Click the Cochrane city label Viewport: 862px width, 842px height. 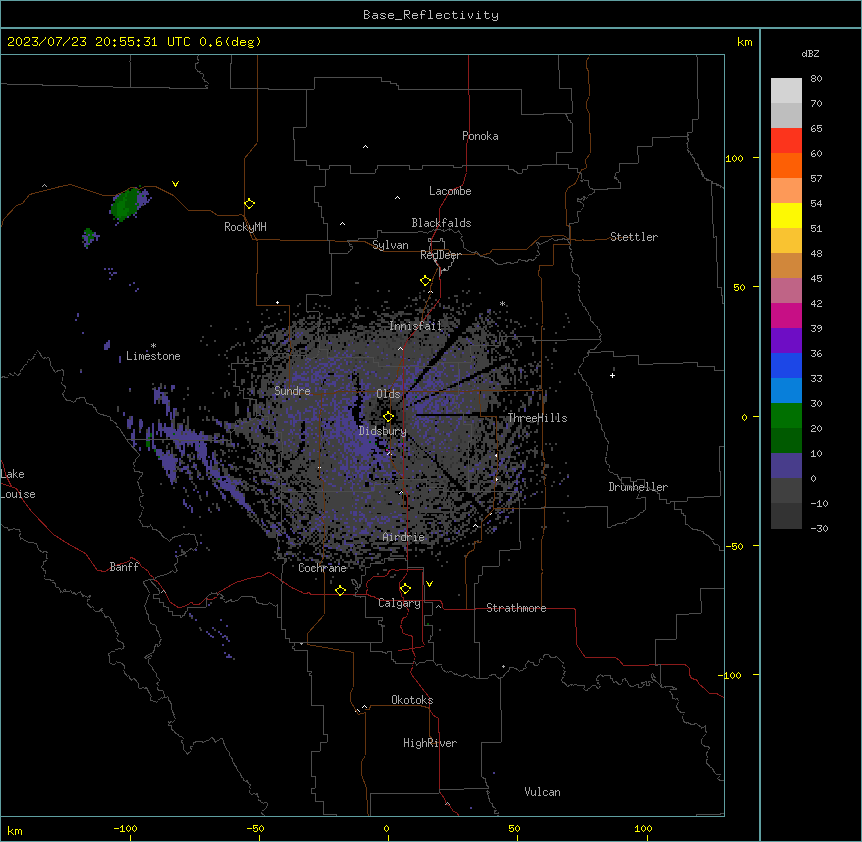322,568
